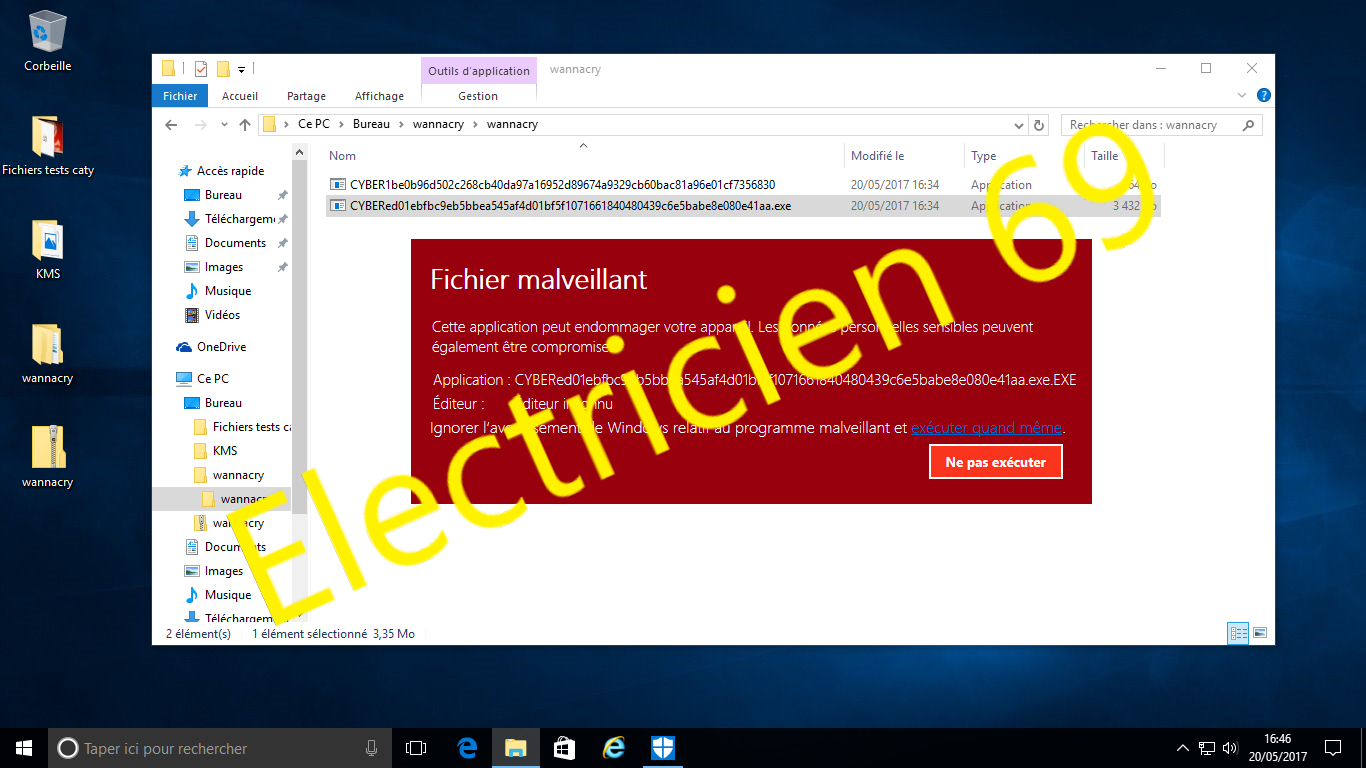
Task: Open the address bar history dropdown
Action: (1019, 125)
